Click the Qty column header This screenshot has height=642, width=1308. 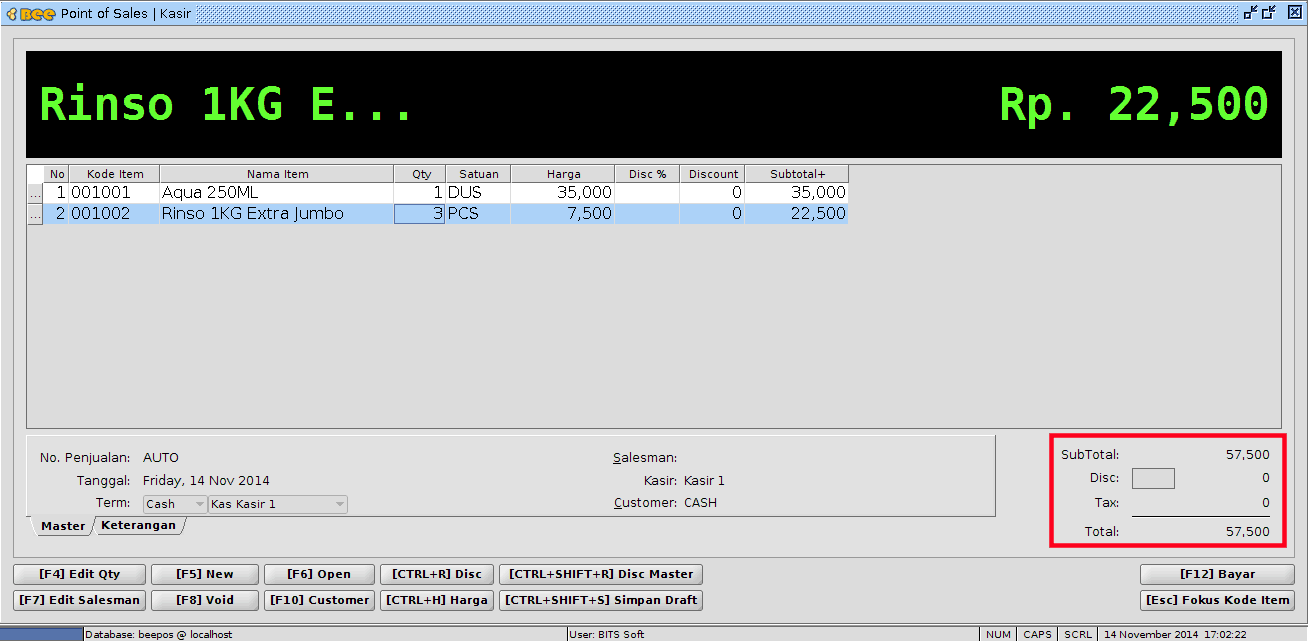coord(421,174)
